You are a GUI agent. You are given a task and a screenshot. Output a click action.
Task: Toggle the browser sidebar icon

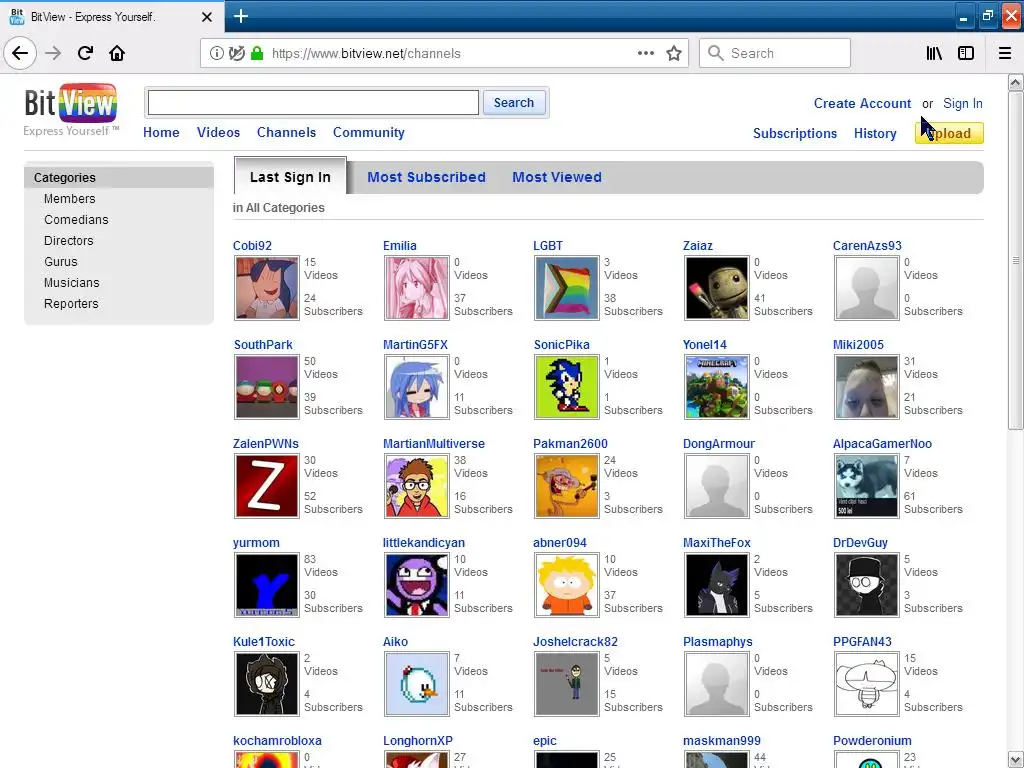click(966, 53)
